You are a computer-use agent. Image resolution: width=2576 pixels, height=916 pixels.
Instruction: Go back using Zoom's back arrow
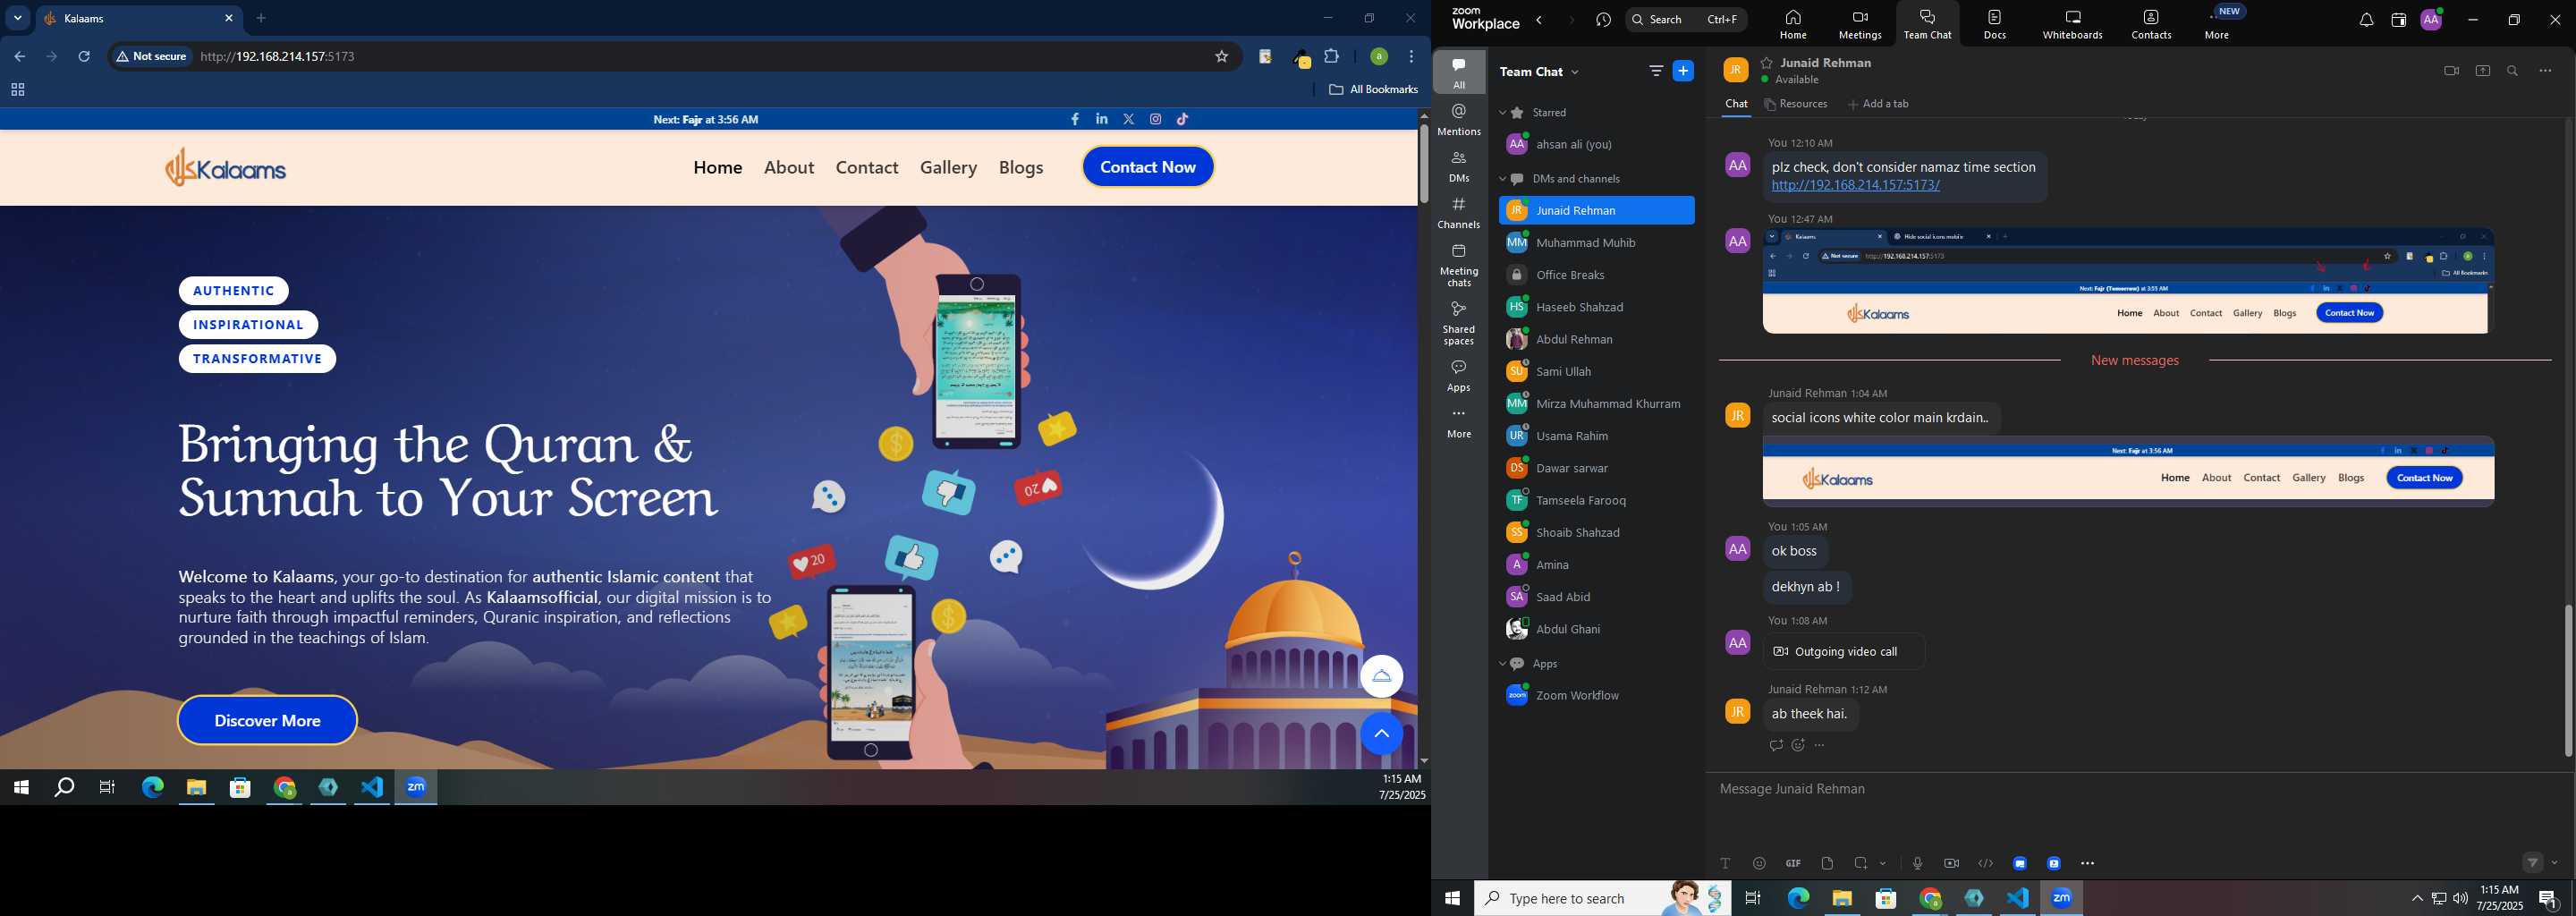1540,20
